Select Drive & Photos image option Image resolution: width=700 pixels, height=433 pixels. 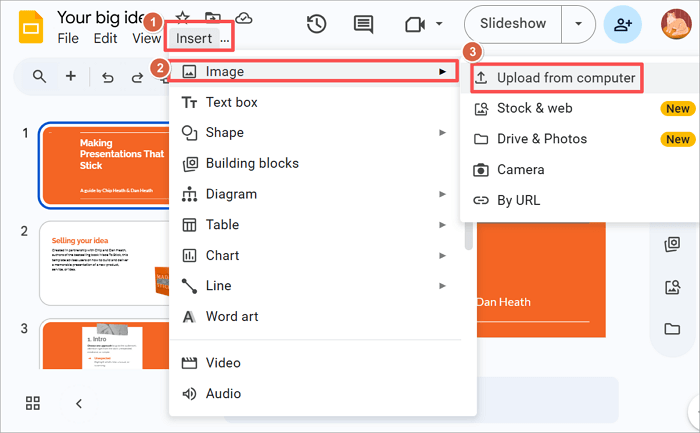click(x=580, y=139)
